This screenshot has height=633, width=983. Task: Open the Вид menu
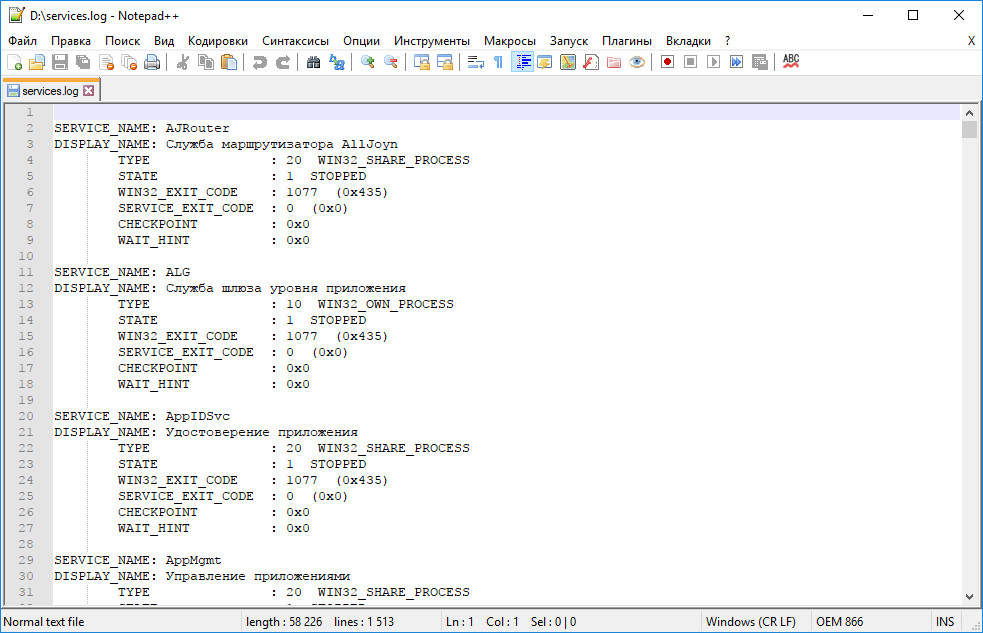point(164,41)
